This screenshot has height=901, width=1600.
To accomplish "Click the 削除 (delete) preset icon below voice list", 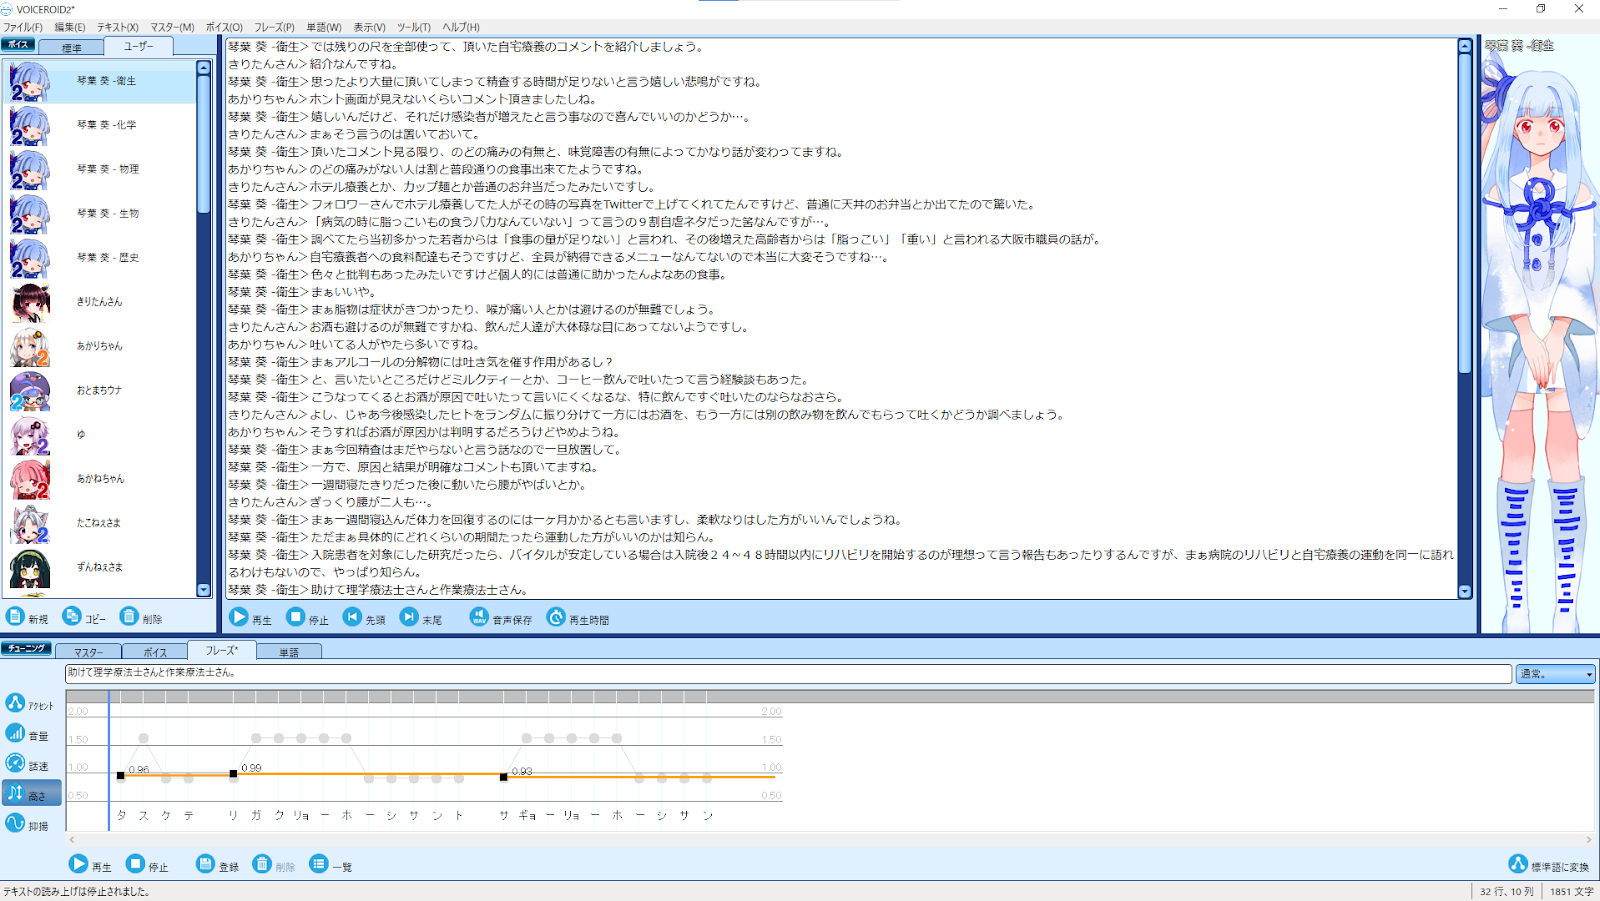I will [x=129, y=617].
